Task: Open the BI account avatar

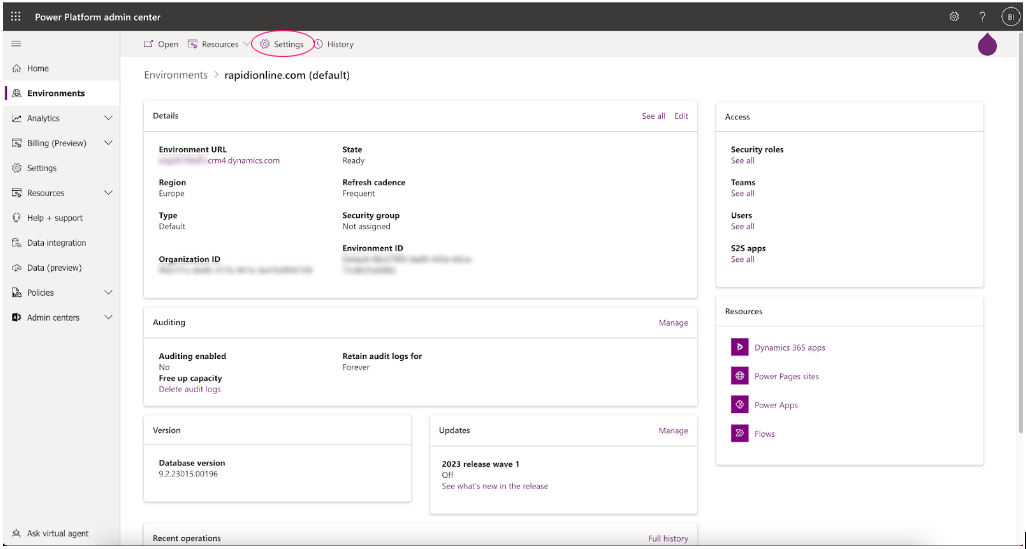Action: (1011, 17)
